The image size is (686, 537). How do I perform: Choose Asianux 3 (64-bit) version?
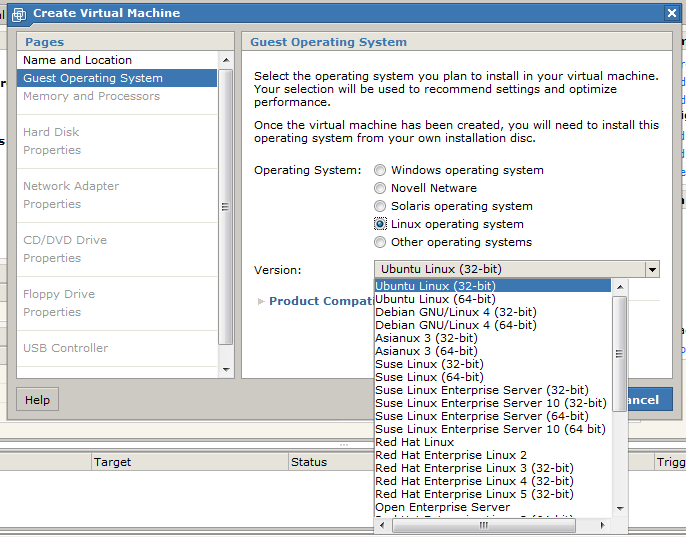tap(426, 351)
